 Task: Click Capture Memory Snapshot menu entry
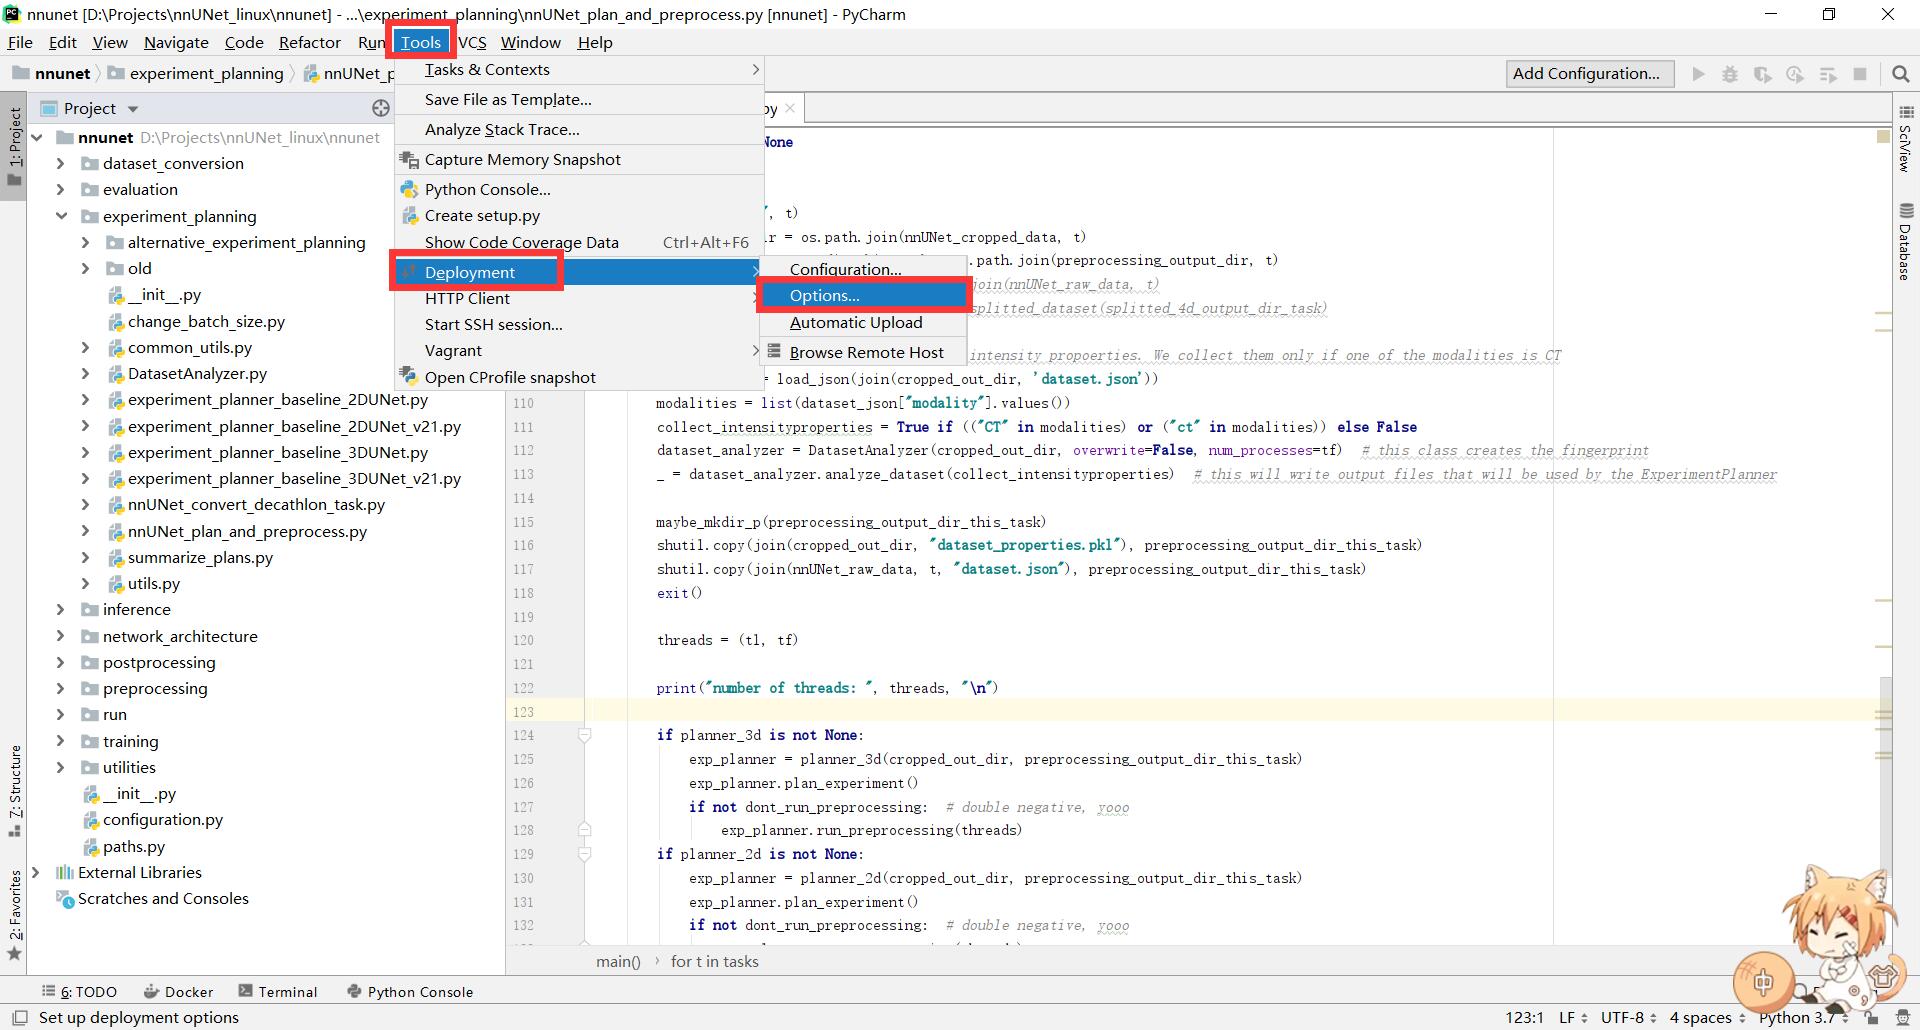coord(579,160)
